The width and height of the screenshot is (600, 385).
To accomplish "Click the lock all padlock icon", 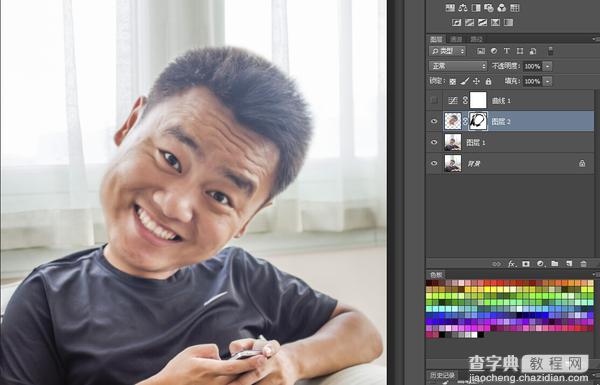I will pos(488,81).
